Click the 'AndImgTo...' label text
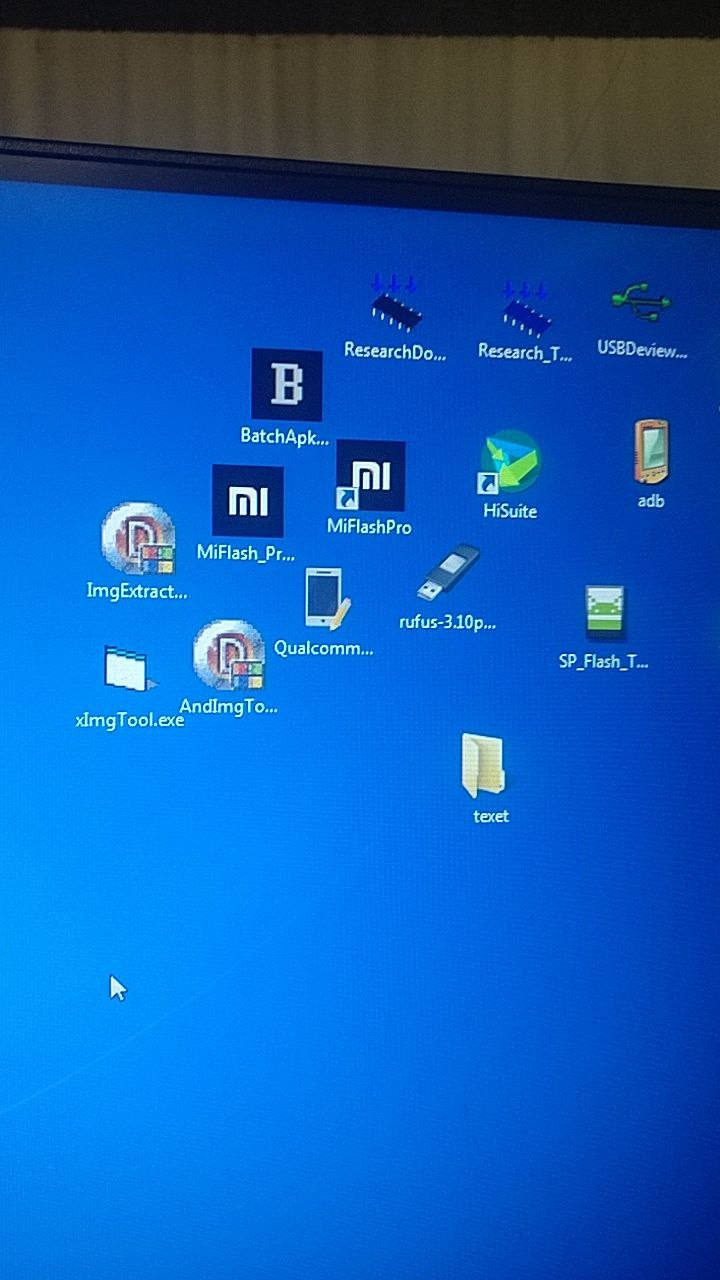The image size is (720, 1280). pos(229,706)
